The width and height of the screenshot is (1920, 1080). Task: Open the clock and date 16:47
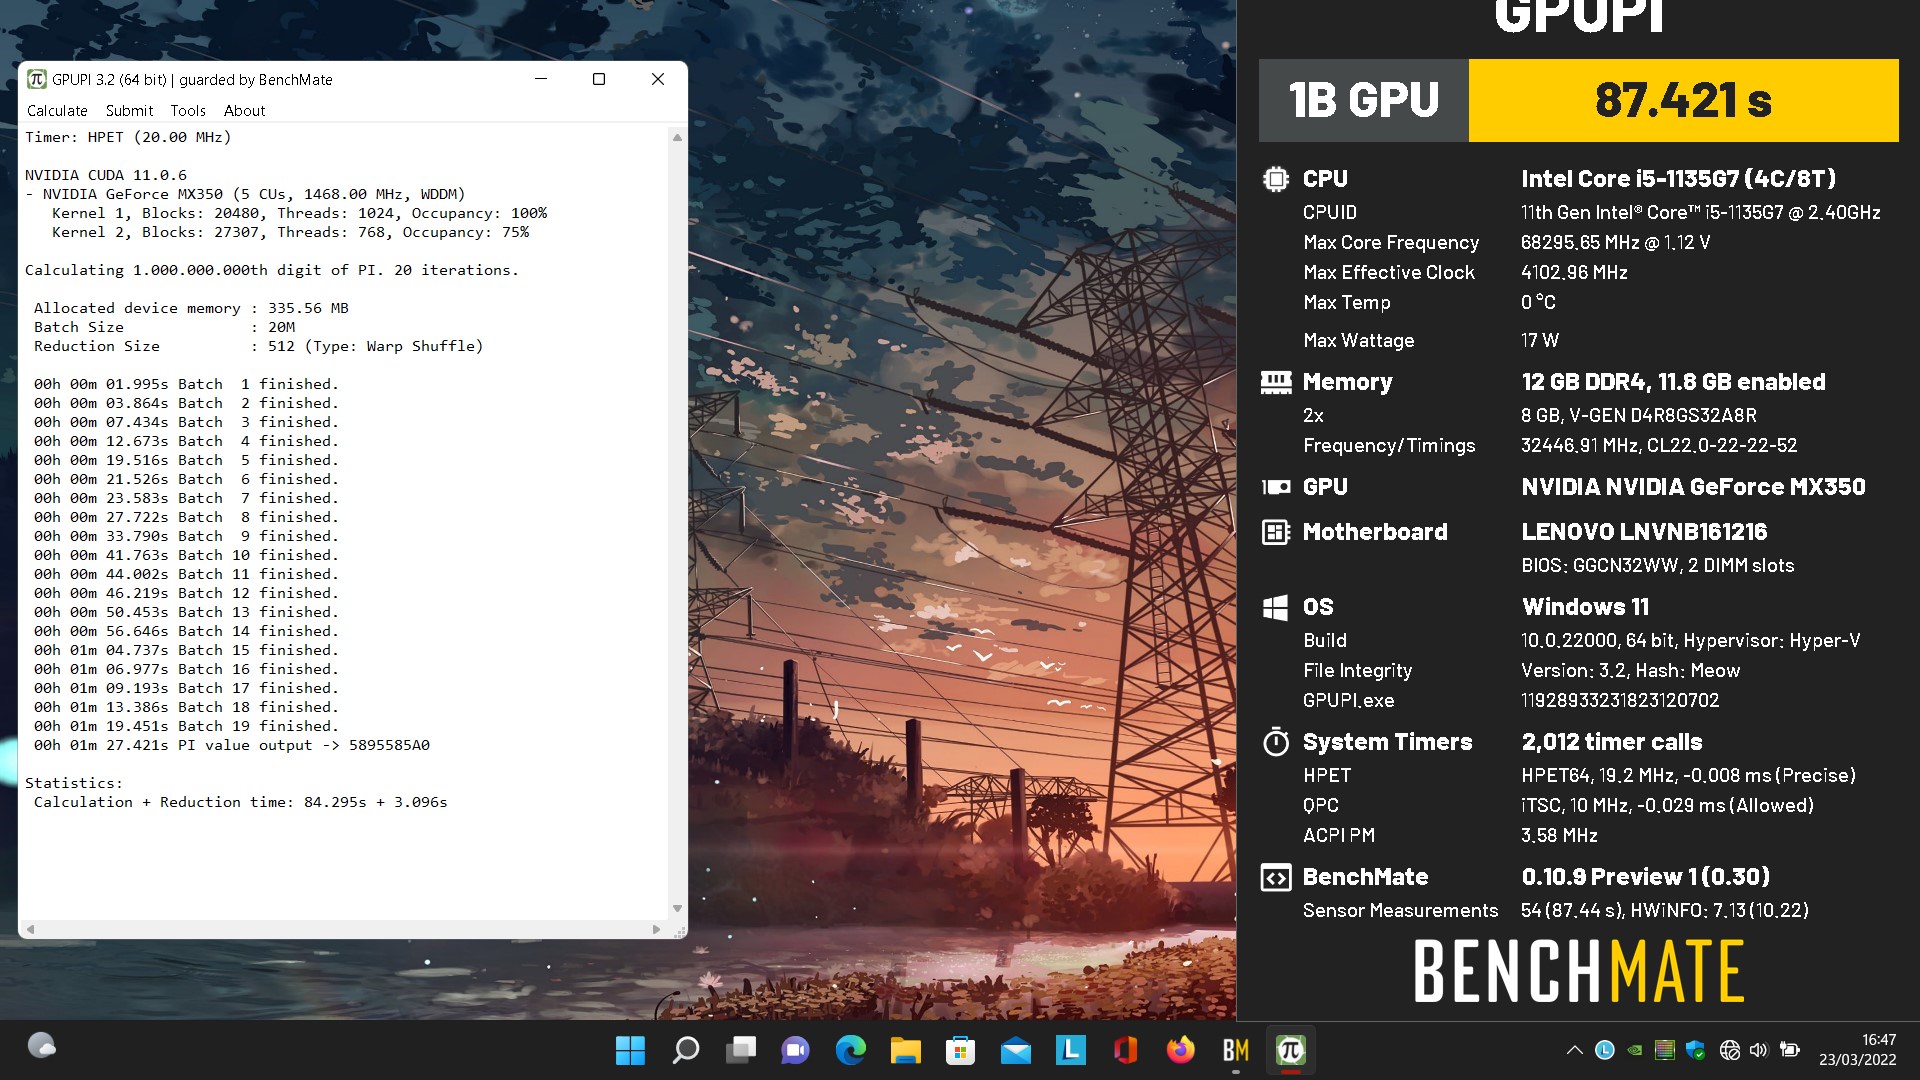[x=1857, y=1050]
